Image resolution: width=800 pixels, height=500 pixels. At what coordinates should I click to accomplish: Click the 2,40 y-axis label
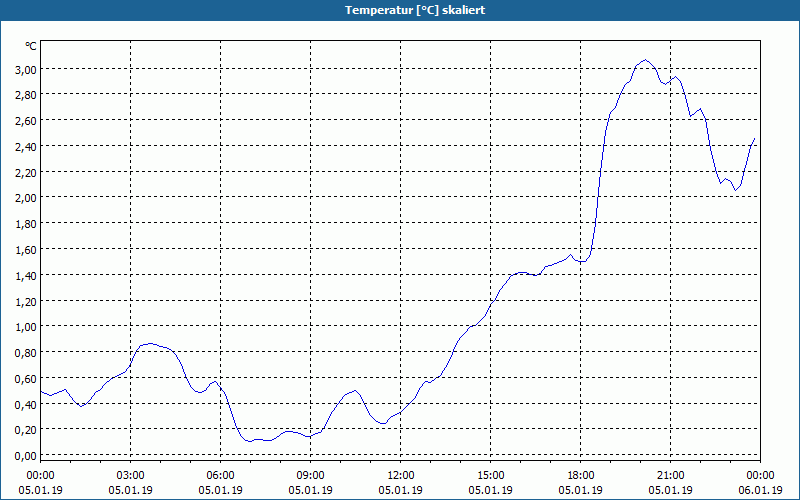tap(26, 147)
